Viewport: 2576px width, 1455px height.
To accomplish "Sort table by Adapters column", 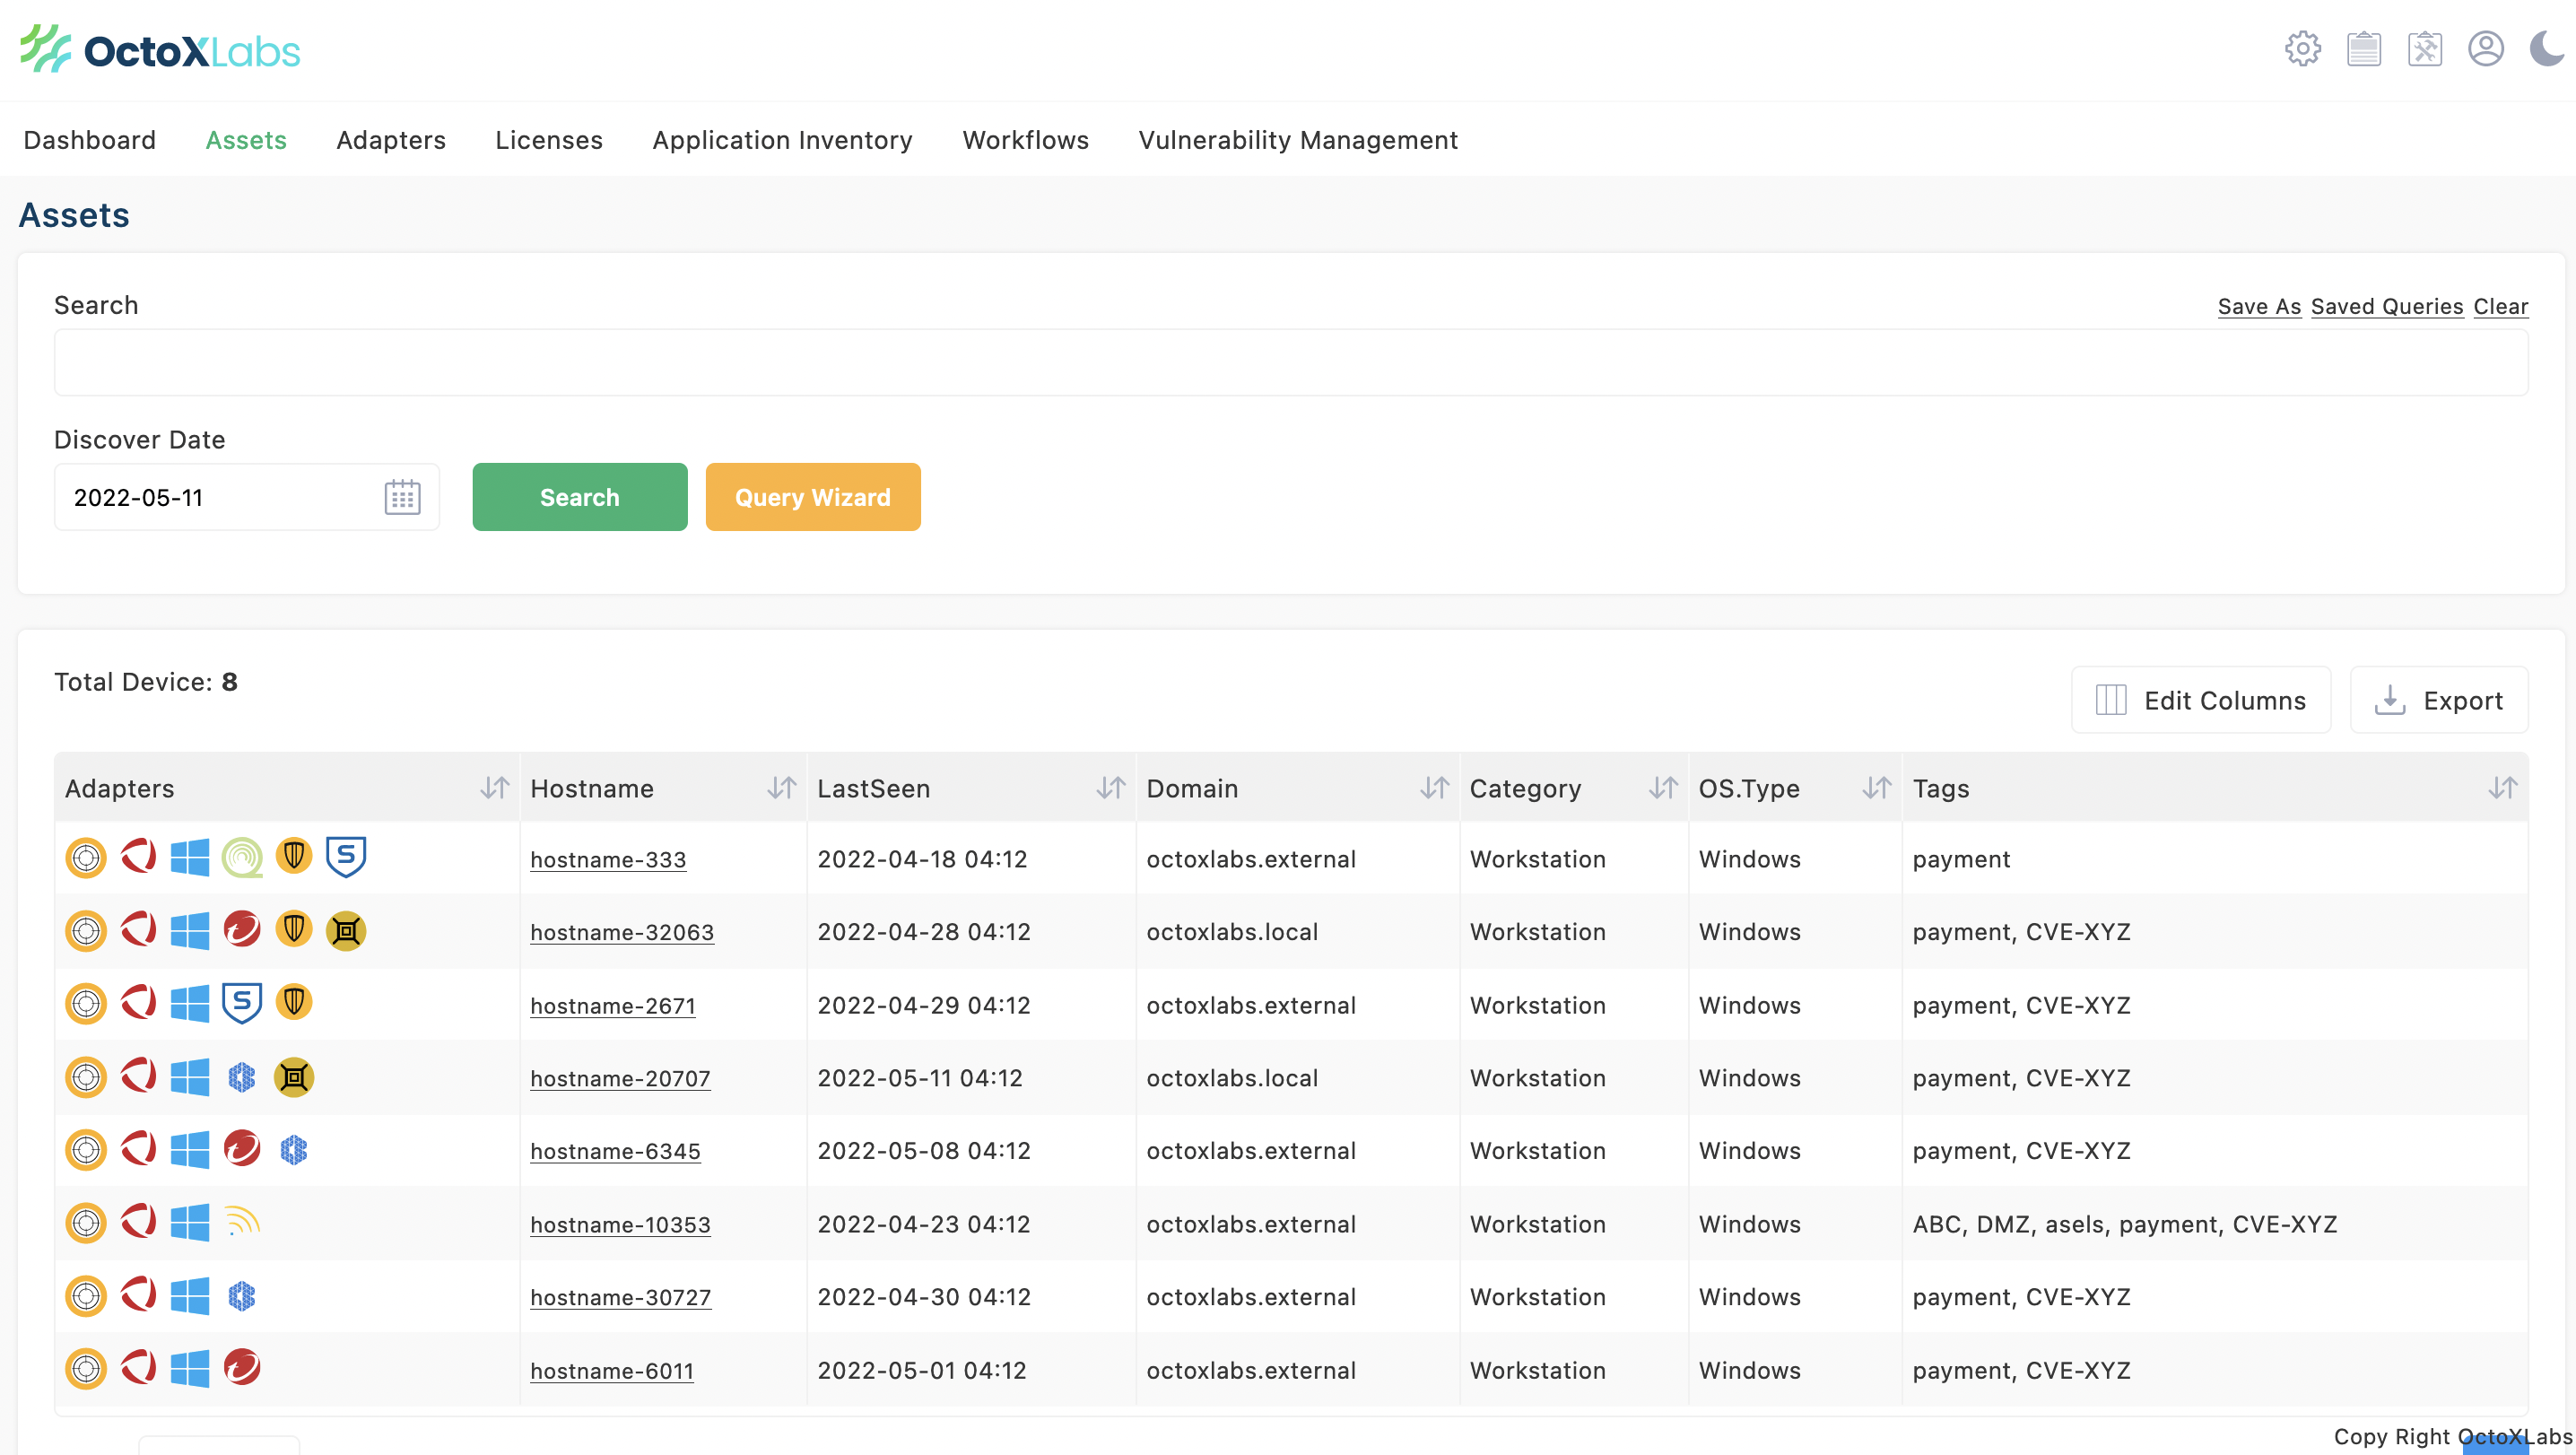I will pyautogui.click(x=494, y=788).
